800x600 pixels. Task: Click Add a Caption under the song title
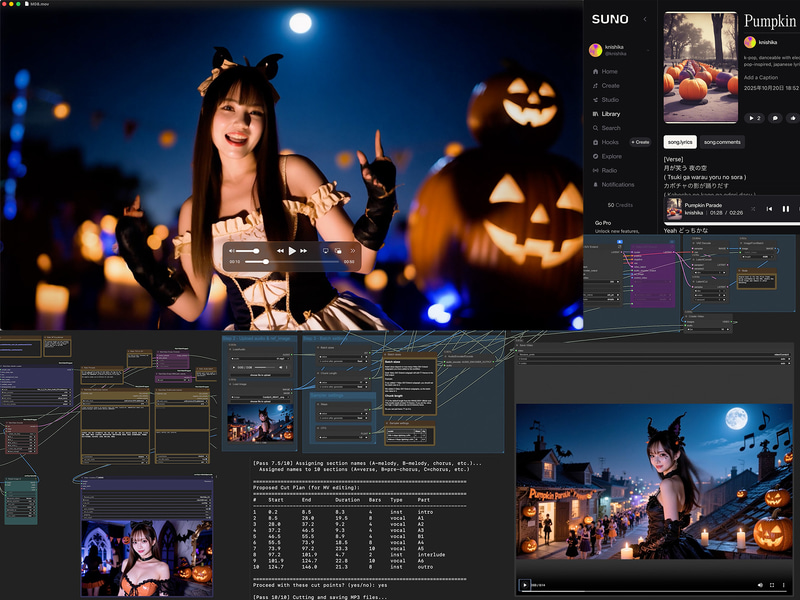[x=762, y=77]
